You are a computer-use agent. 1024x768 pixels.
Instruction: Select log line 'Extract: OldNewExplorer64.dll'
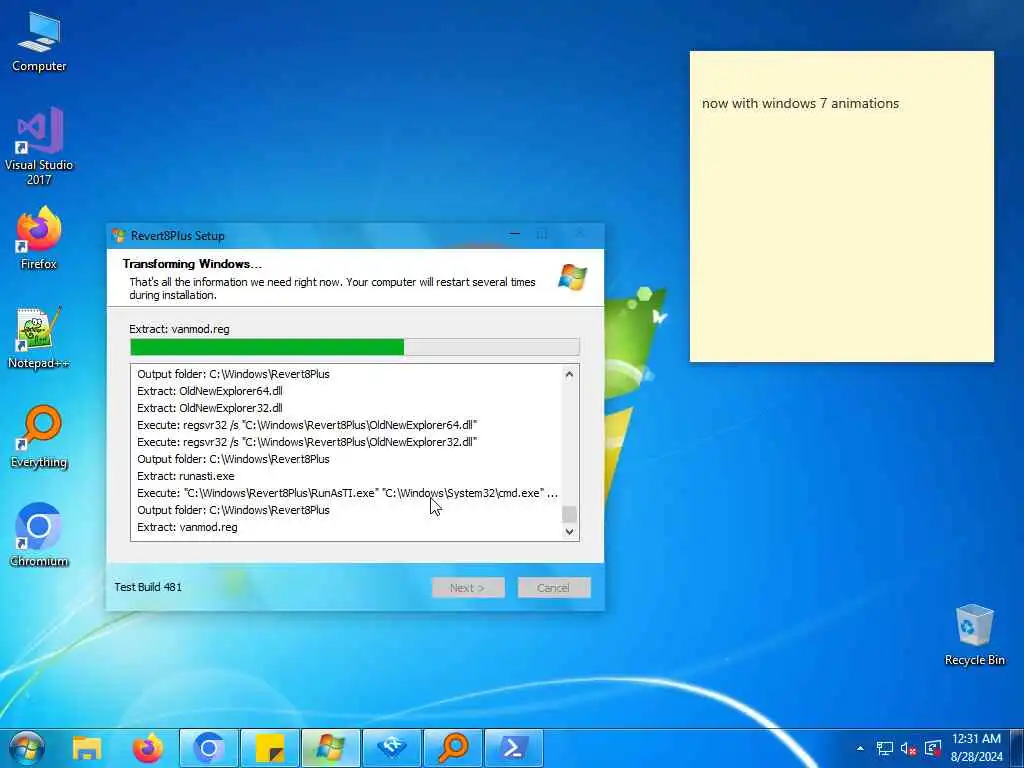pyautogui.click(x=210, y=391)
